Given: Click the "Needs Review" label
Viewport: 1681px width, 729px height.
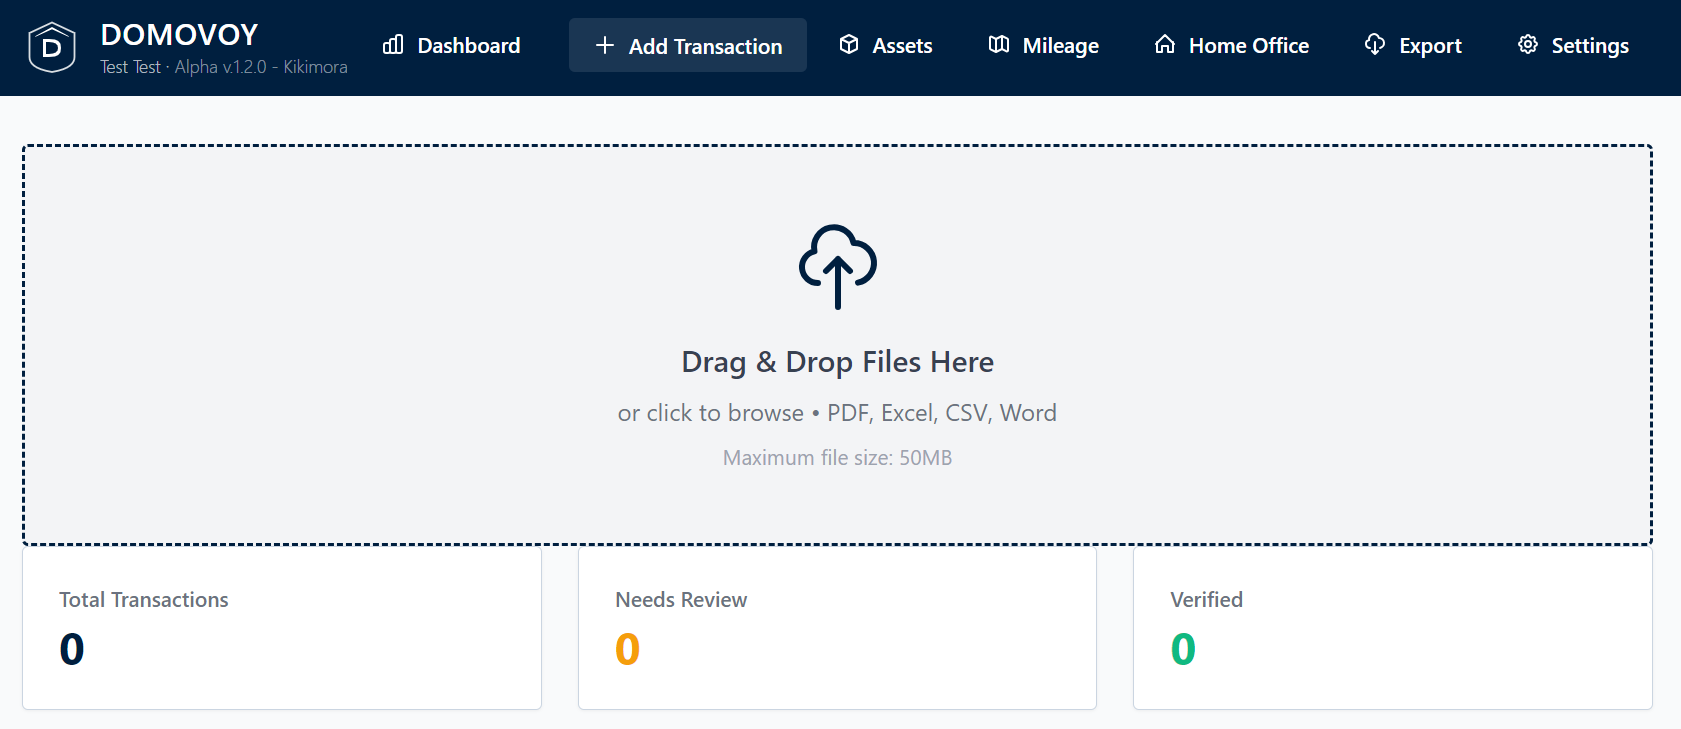Looking at the screenshot, I should click(681, 600).
